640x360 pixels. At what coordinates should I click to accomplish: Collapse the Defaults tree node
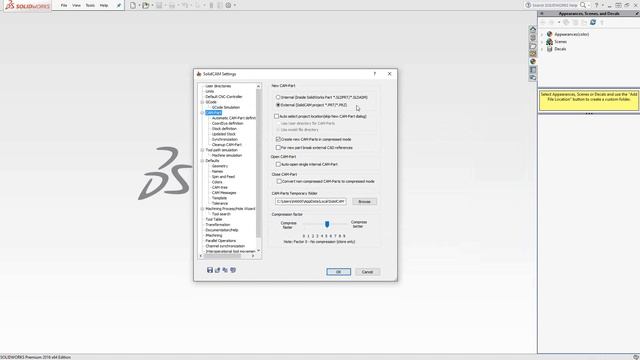point(202,161)
